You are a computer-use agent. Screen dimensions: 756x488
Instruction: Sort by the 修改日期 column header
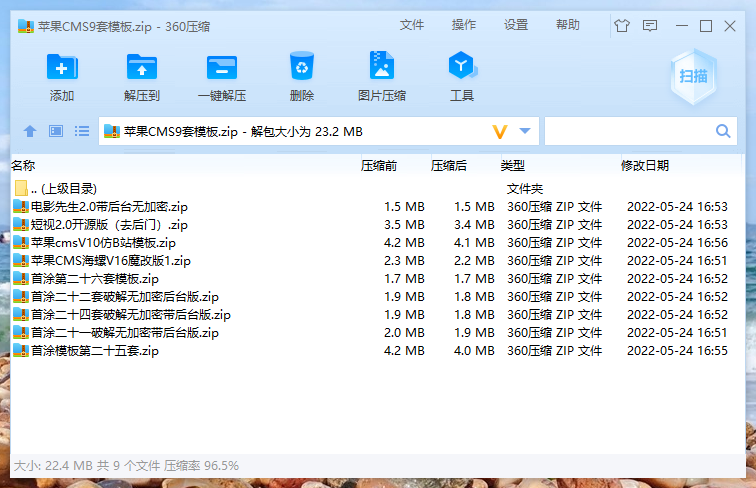click(x=645, y=166)
